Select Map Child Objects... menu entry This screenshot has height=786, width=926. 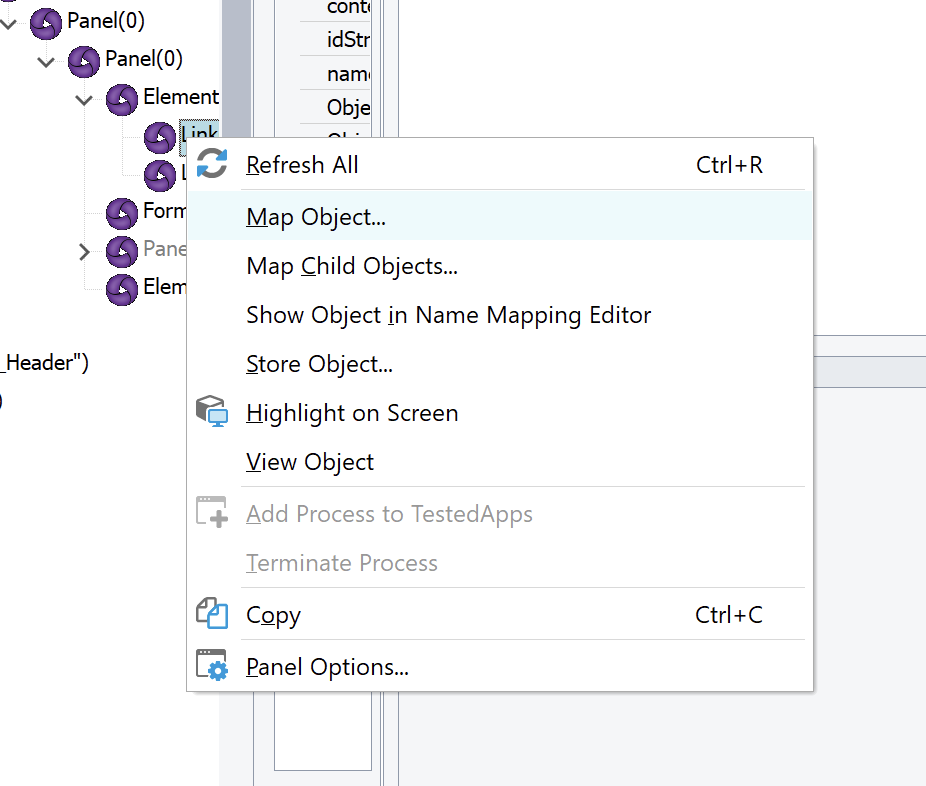tap(352, 266)
